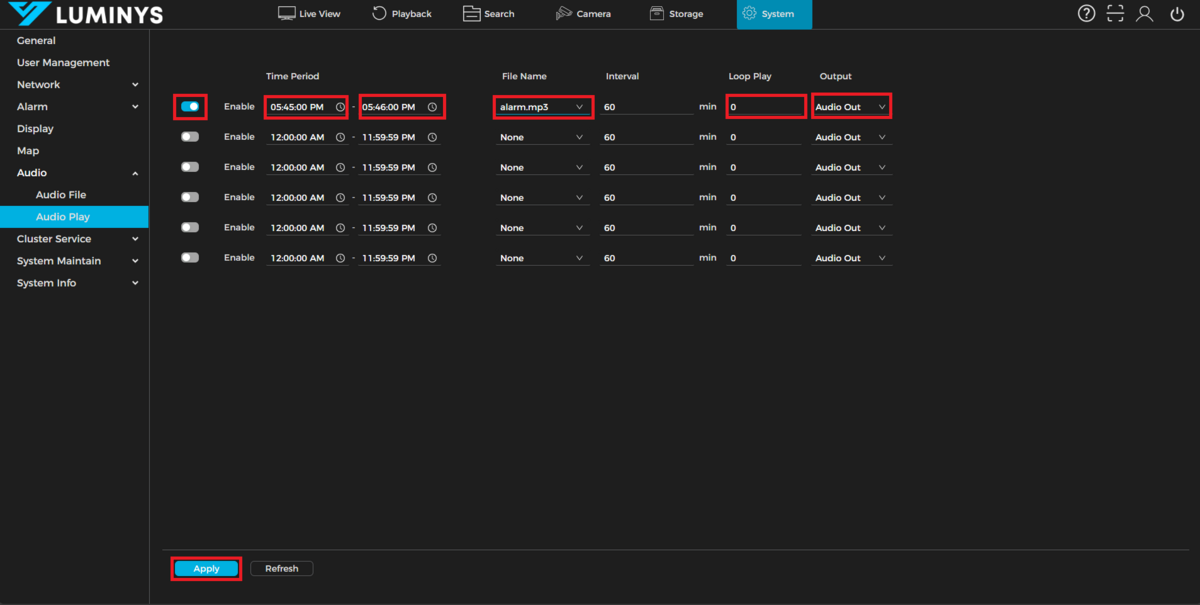Screen dimensions: 1200x605
Task: Click the Apply button
Action: point(206,569)
